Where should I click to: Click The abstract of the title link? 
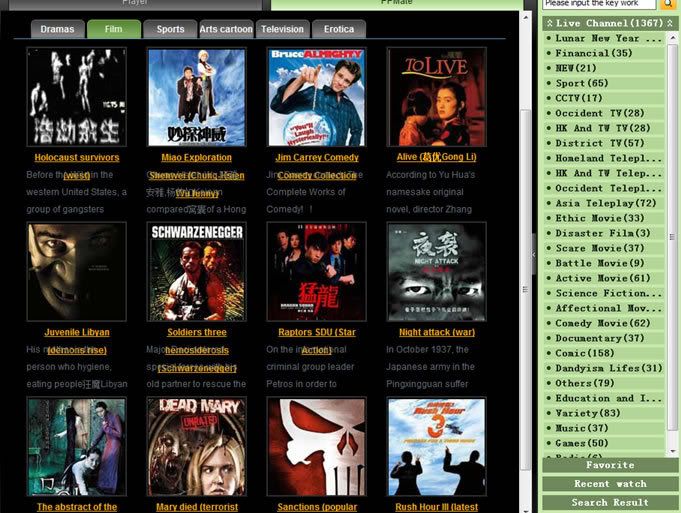(77, 507)
